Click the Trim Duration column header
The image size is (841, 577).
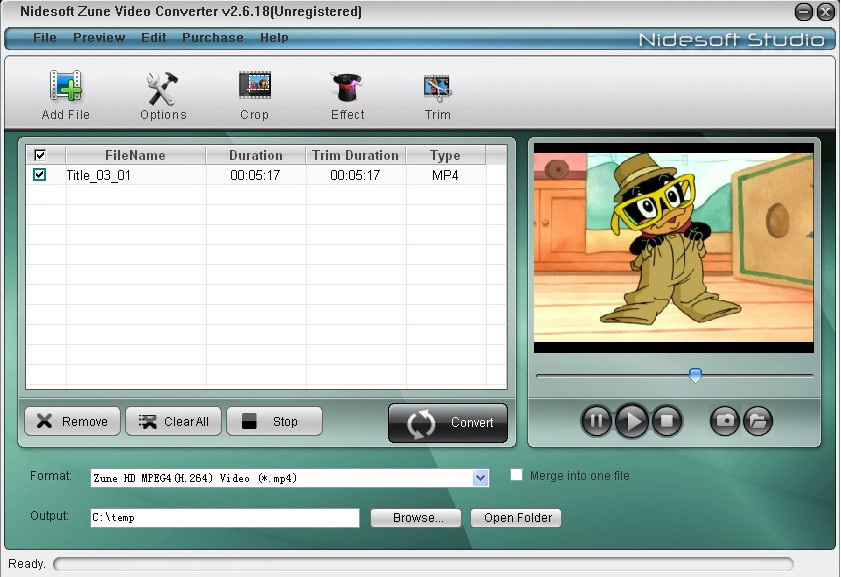(356, 155)
